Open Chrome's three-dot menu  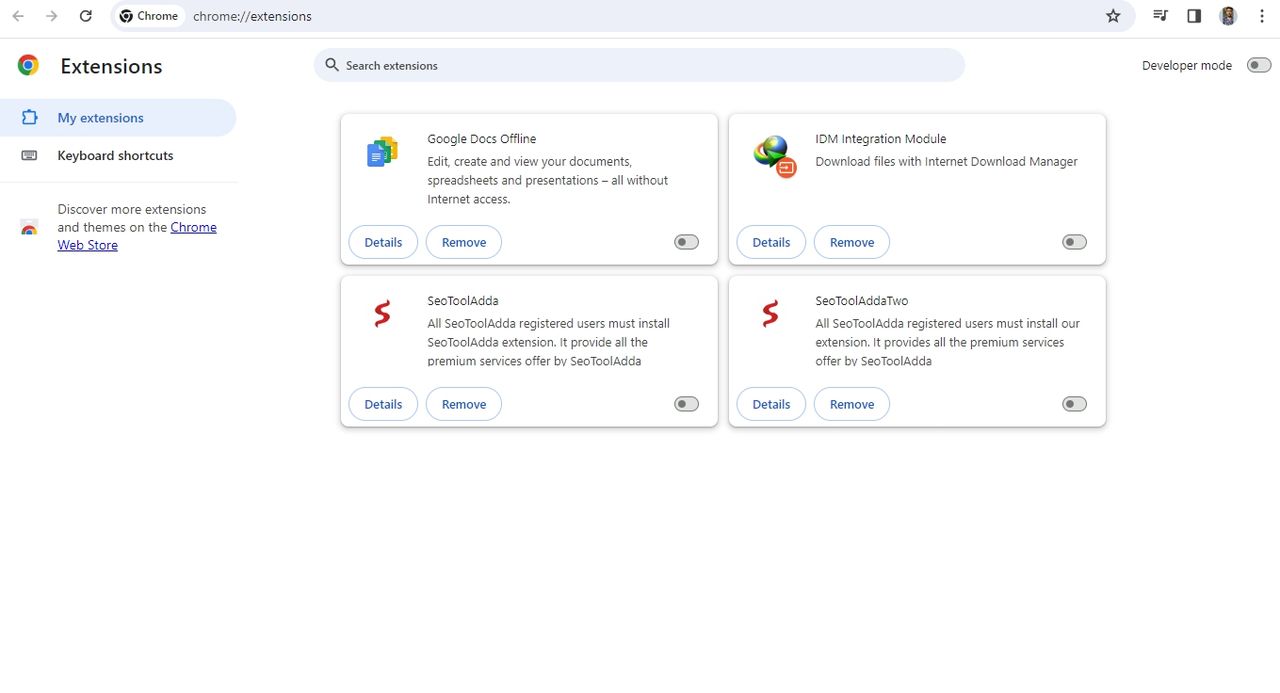1261,16
